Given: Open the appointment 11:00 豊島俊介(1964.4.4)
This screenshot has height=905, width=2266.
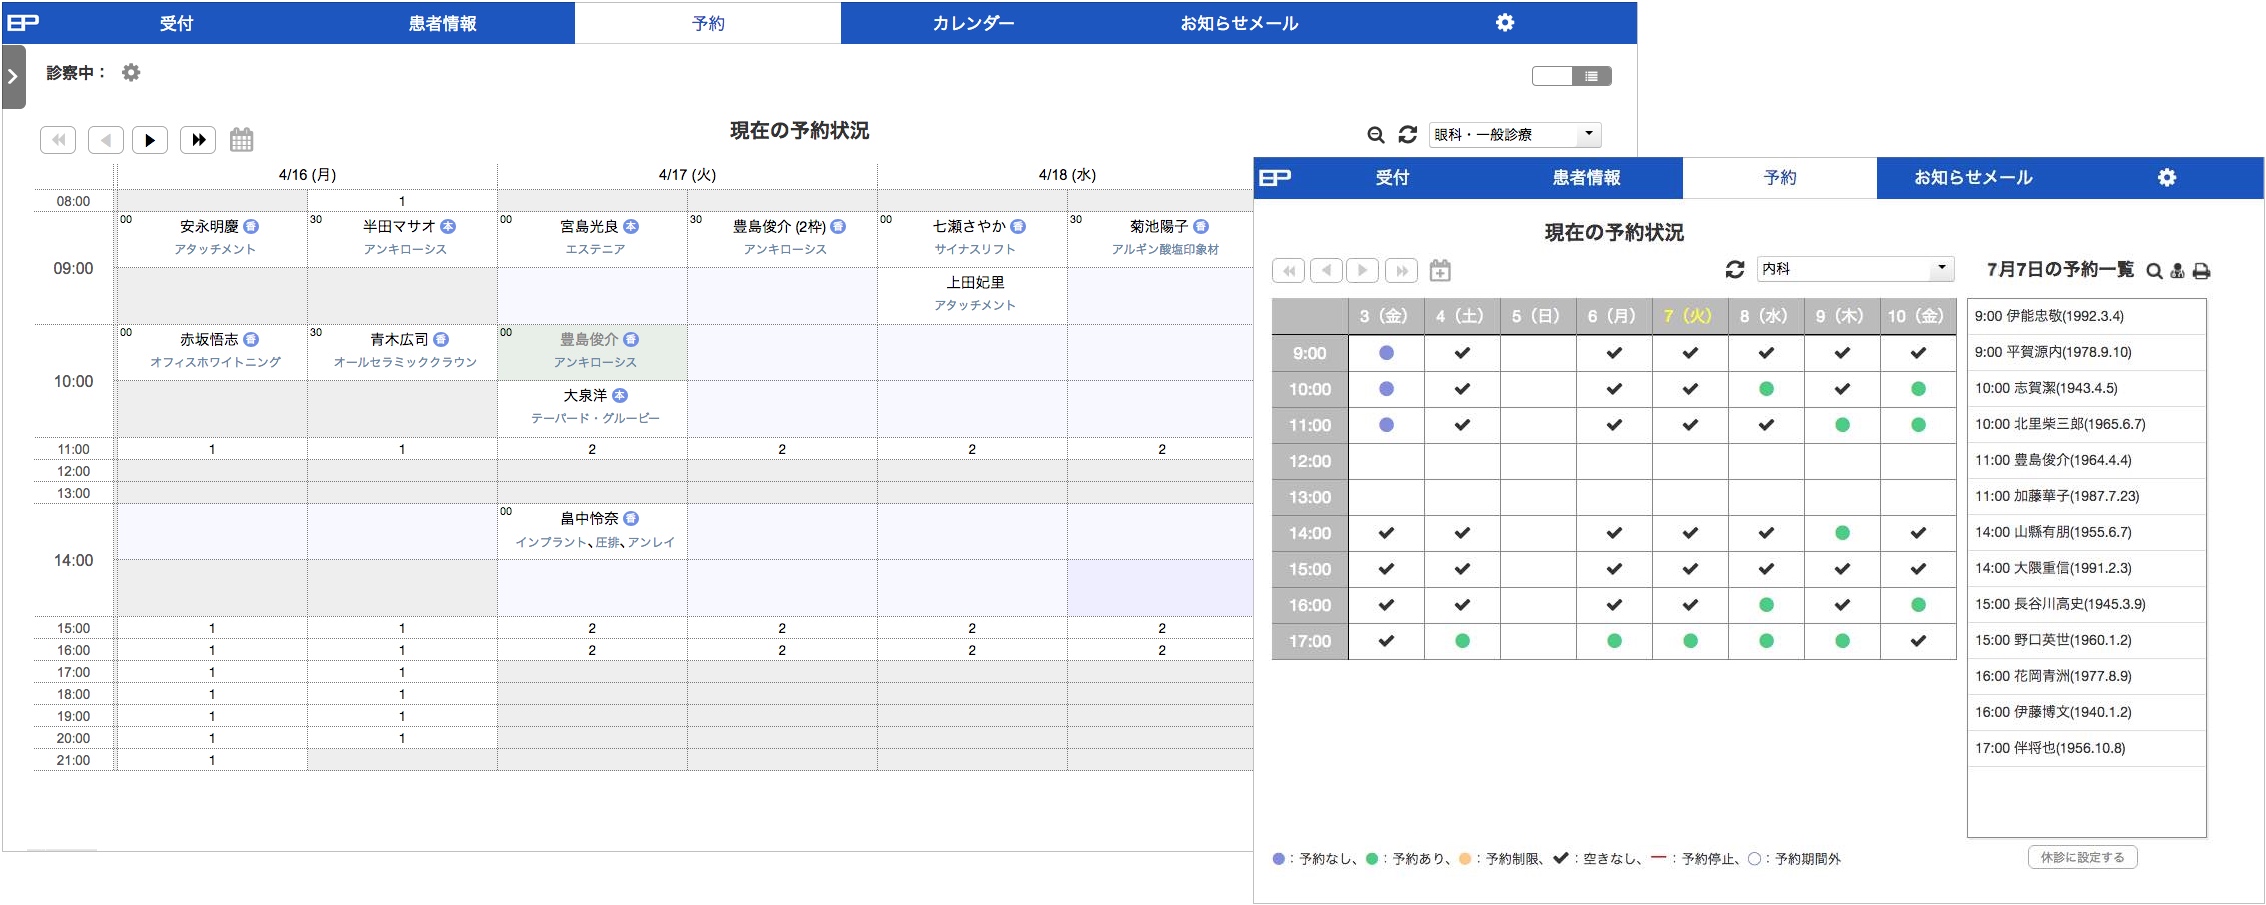Looking at the screenshot, I should coord(2087,460).
